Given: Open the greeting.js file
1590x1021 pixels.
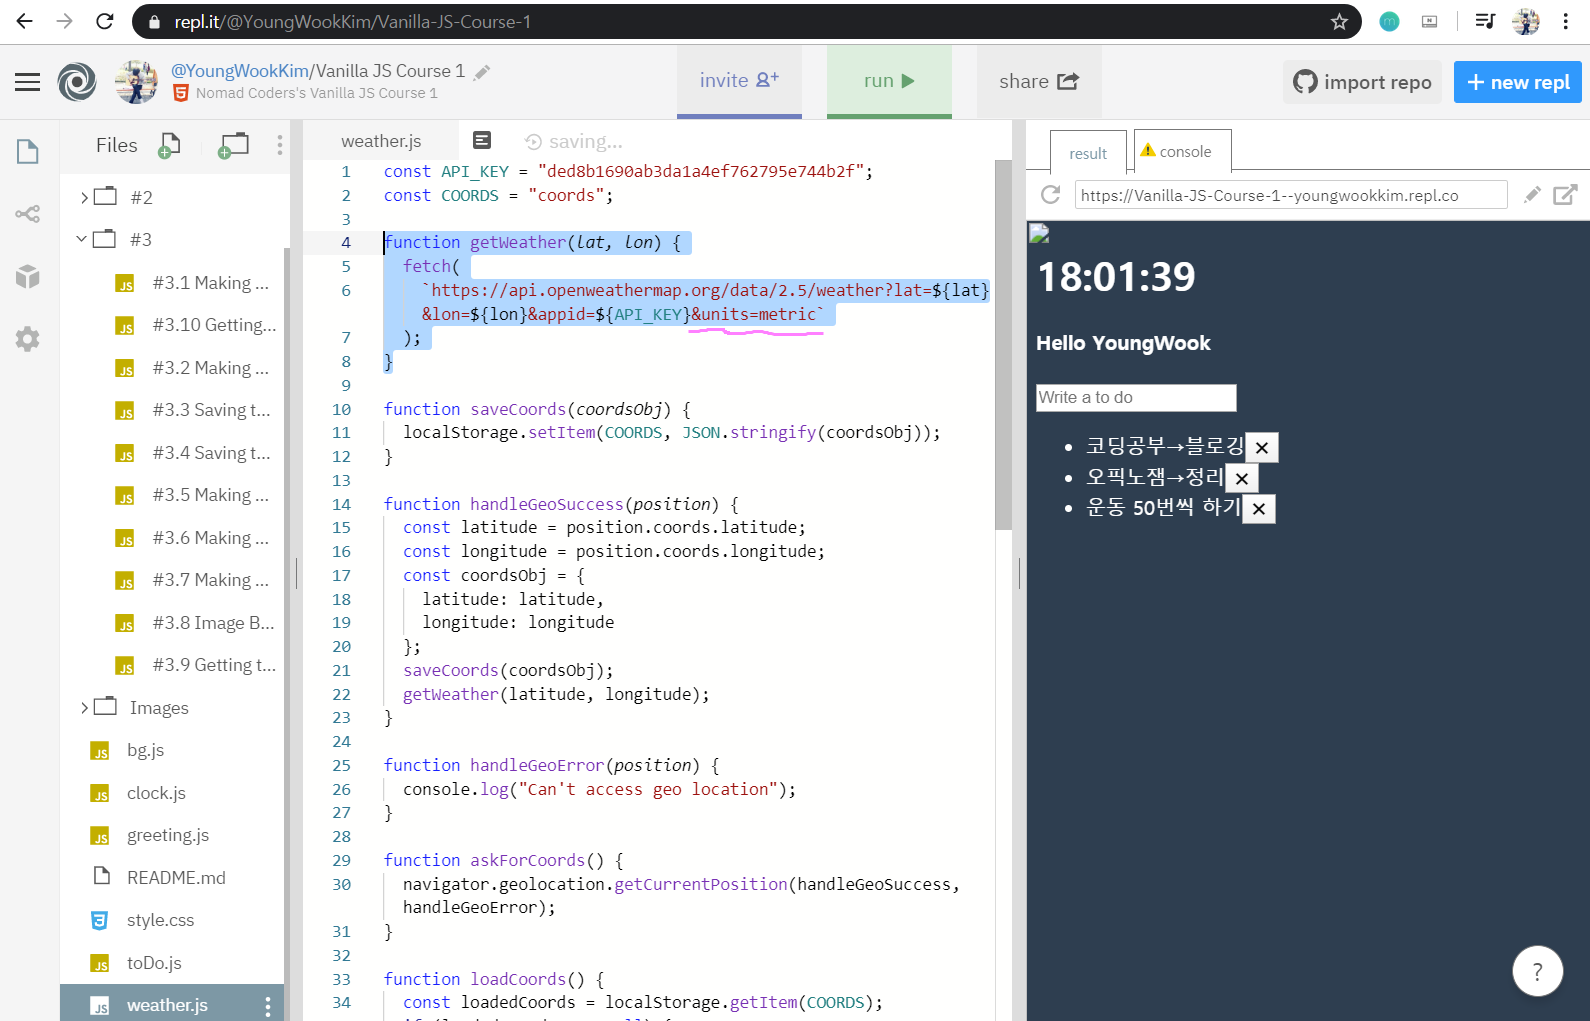Looking at the screenshot, I should tap(150, 835).
